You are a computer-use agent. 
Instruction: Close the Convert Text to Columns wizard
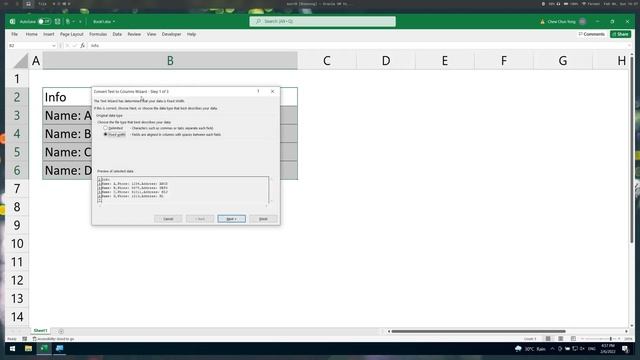tap(273, 91)
